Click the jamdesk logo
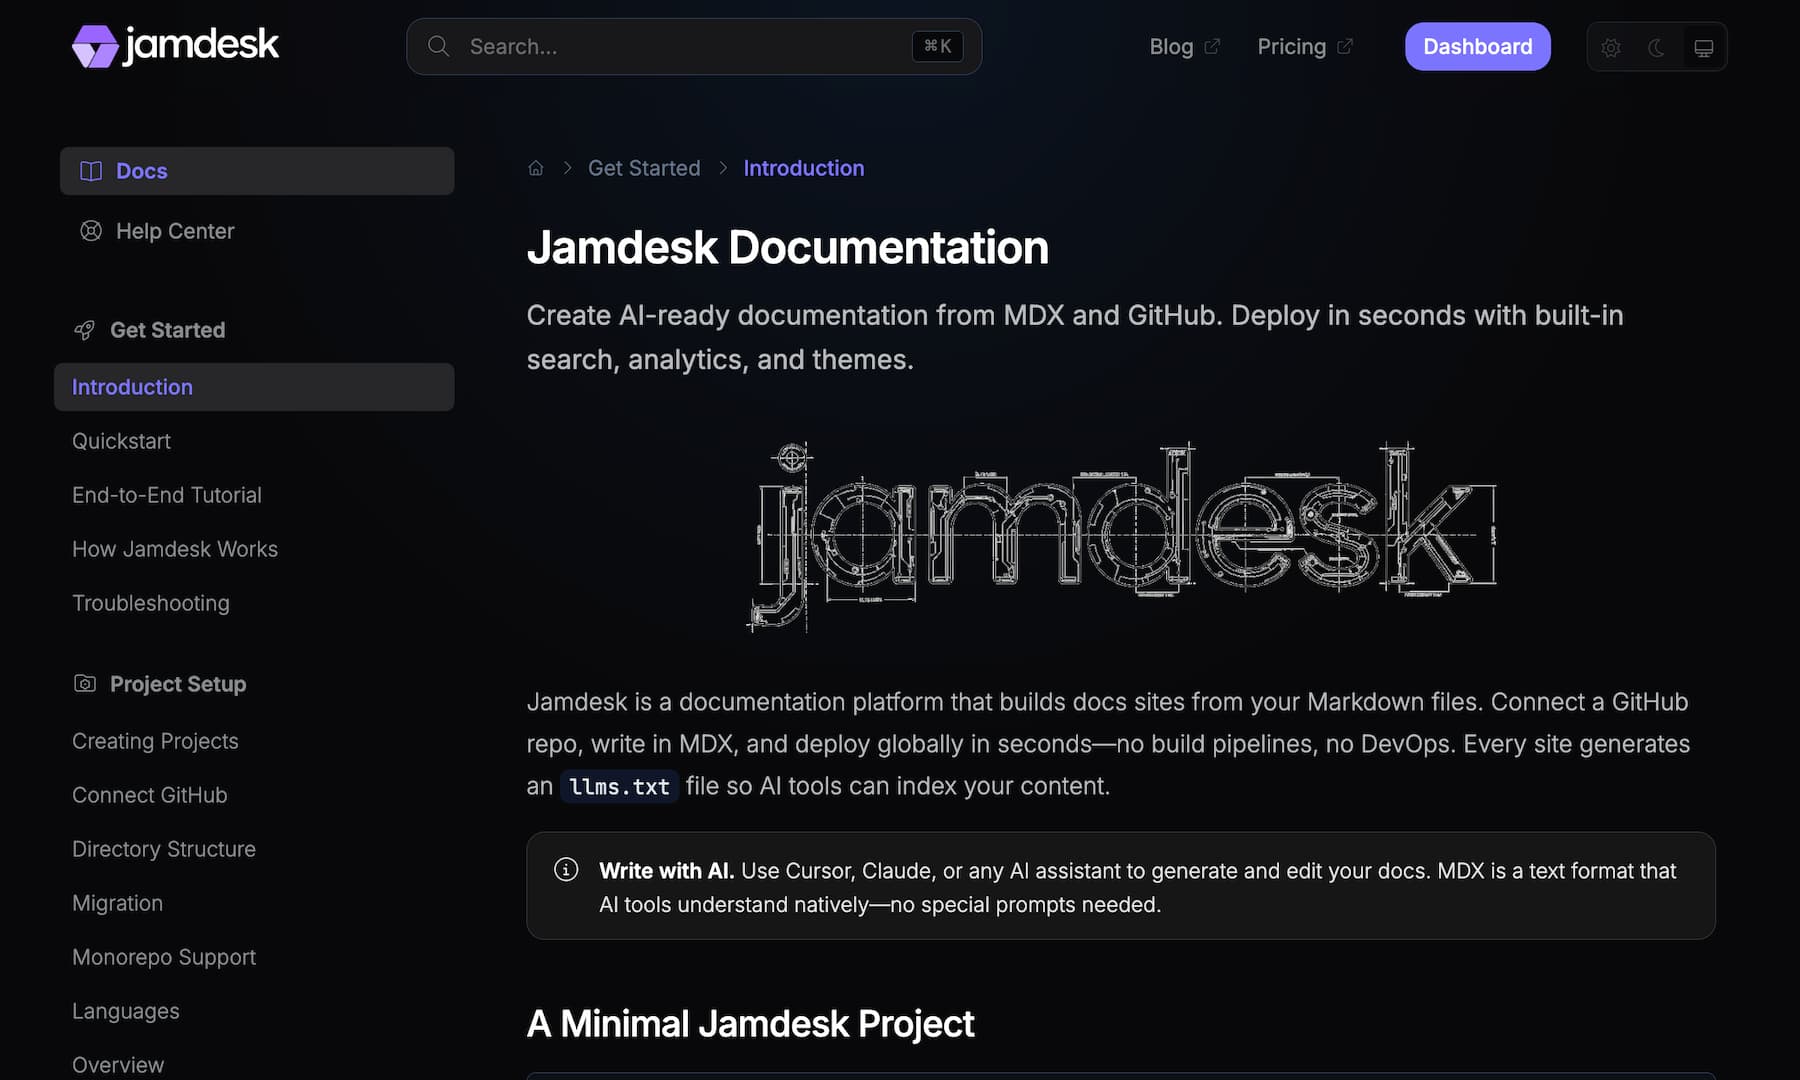Viewport: 1800px width, 1080px height. pyautogui.click(x=175, y=44)
